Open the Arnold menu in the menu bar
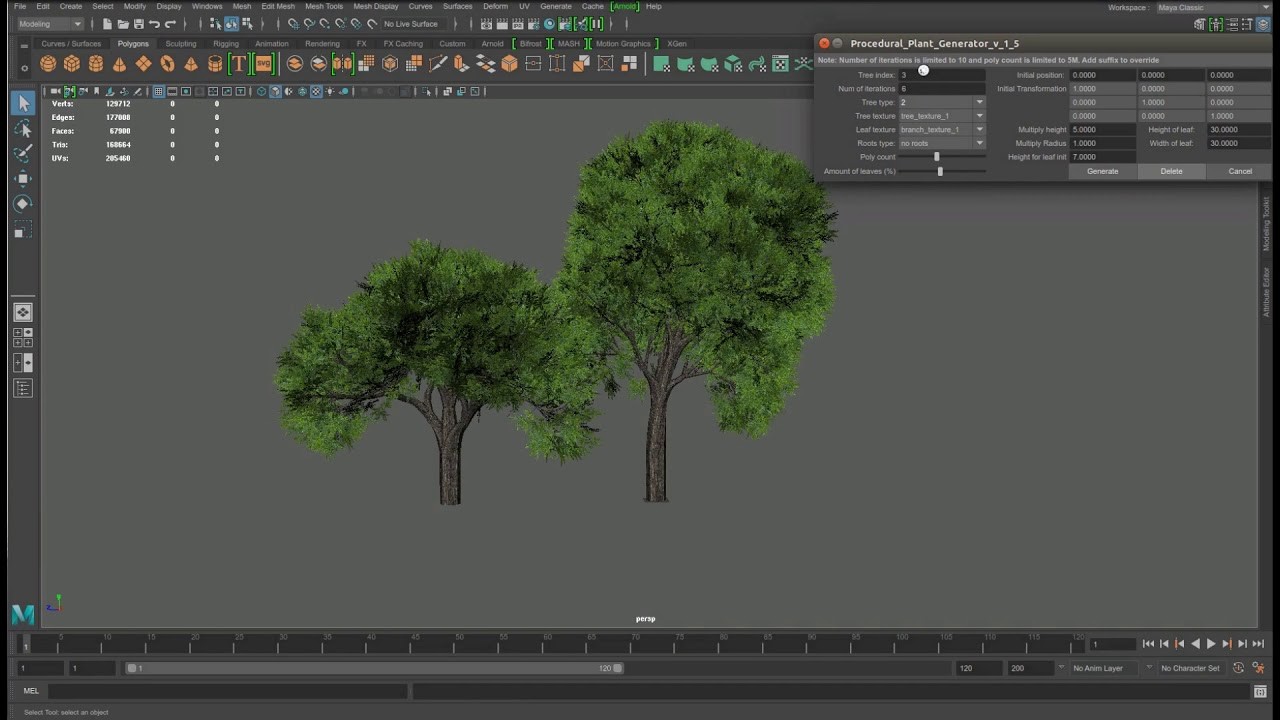 [x=625, y=6]
